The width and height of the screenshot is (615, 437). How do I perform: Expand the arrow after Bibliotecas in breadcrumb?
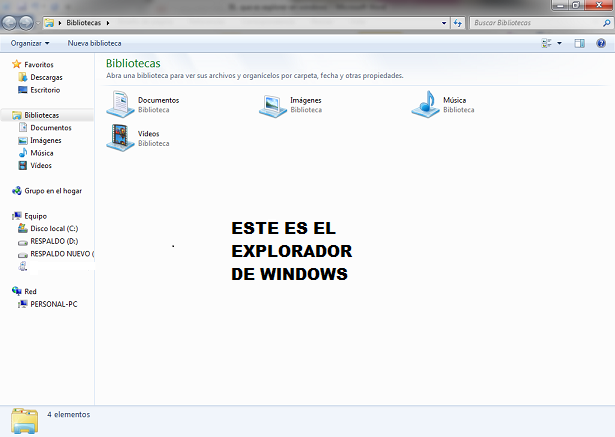(108, 23)
